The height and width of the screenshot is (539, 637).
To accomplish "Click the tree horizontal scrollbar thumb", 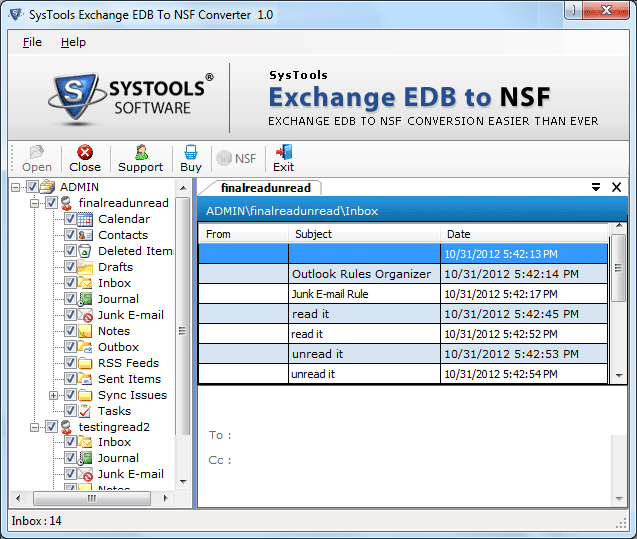I will (x=92, y=498).
